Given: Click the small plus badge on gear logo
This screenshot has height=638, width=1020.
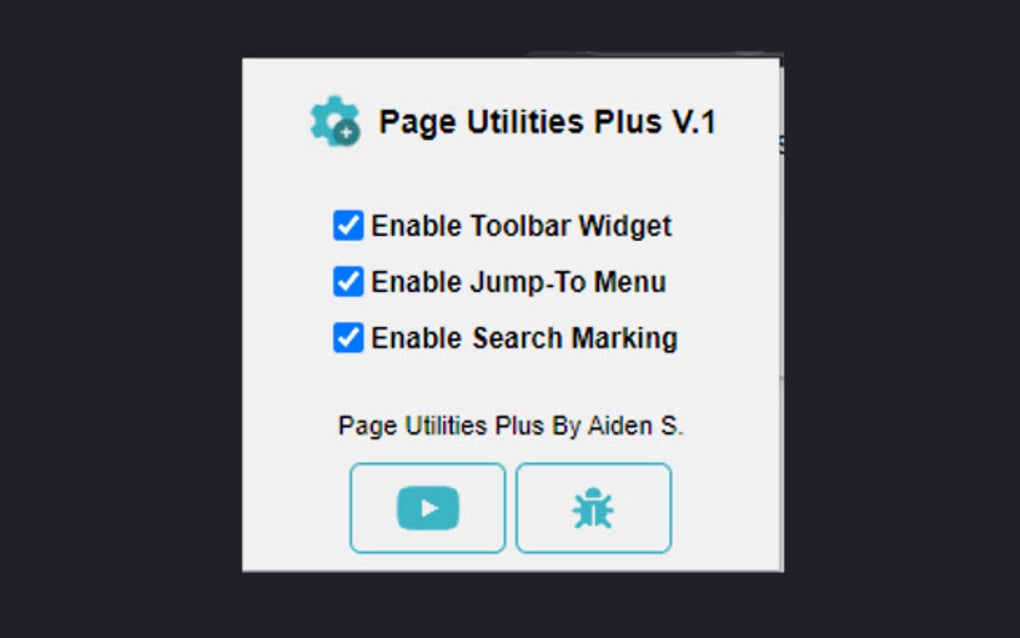Looking at the screenshot, I should [x=347, y=133].
